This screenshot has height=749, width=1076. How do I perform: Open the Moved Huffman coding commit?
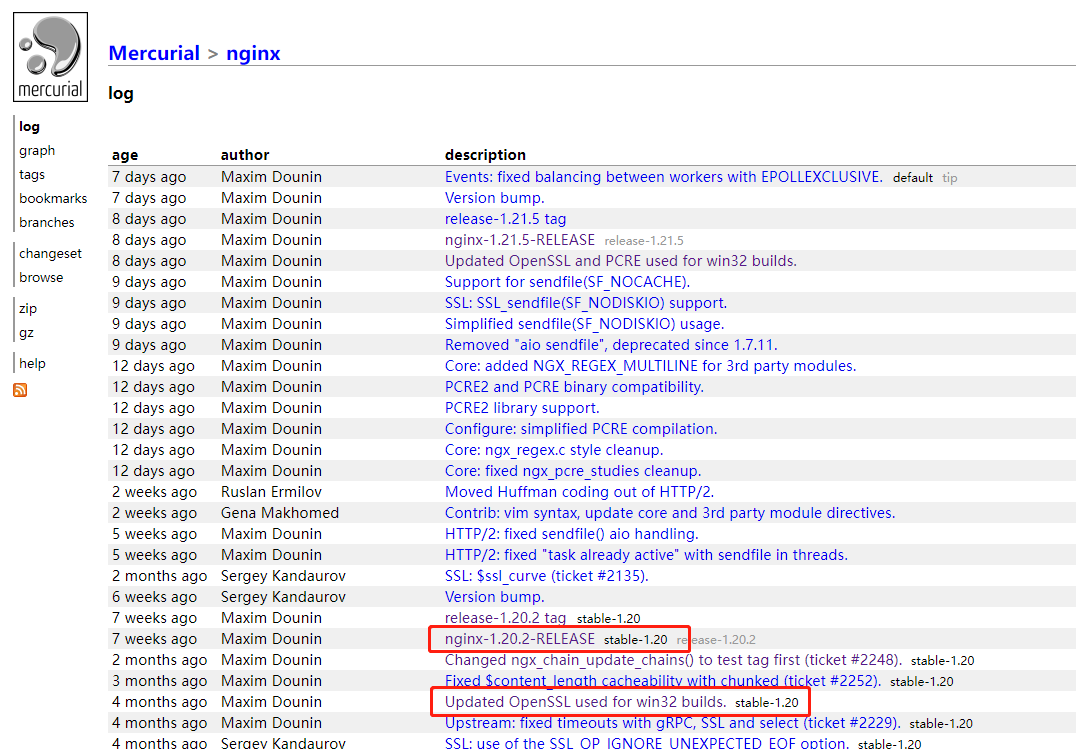click(x=581, y=491)
